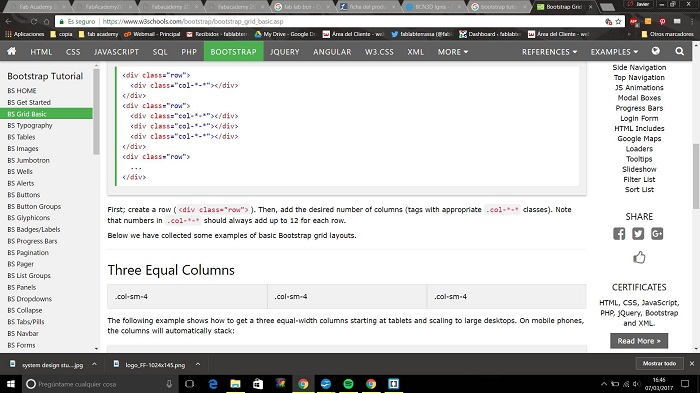Click sidebar scrollbar thumb
The height and width of the screenshot is (393, 700).
coord(96,111)
